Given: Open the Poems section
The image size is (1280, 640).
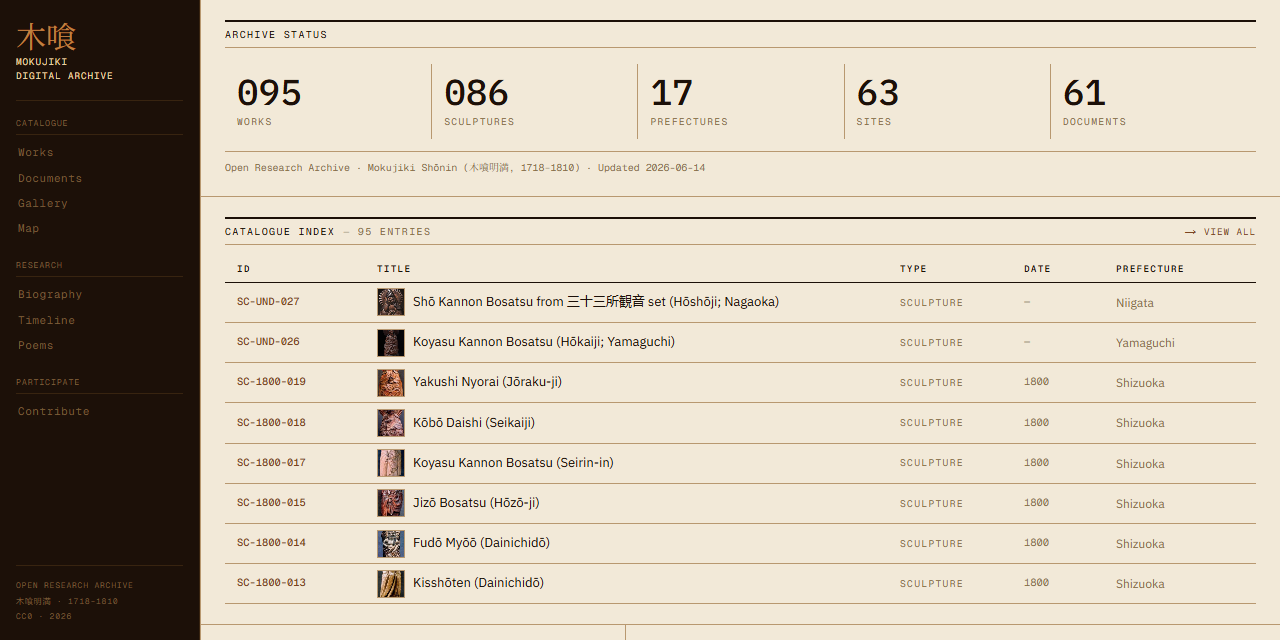Looking at the screenshot, I should (x=36, y=345).
